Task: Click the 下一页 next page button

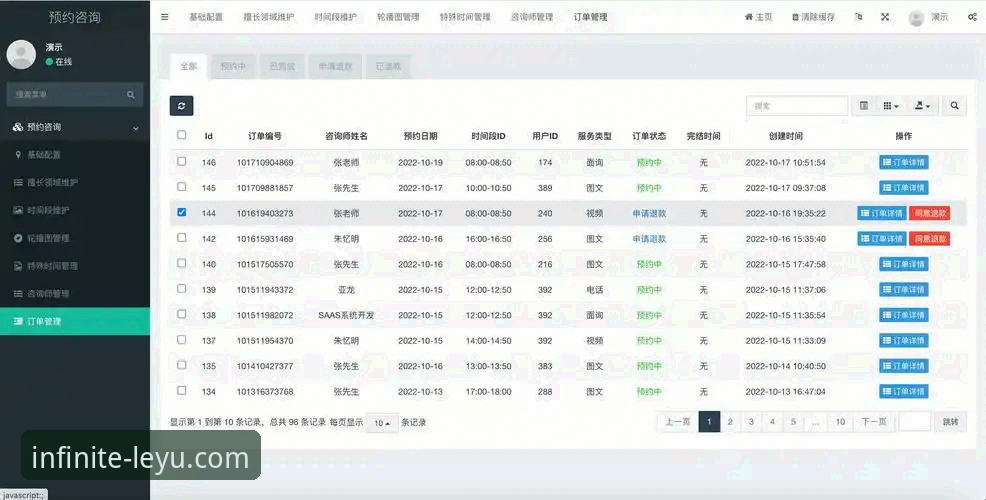Action: (874, 422)
